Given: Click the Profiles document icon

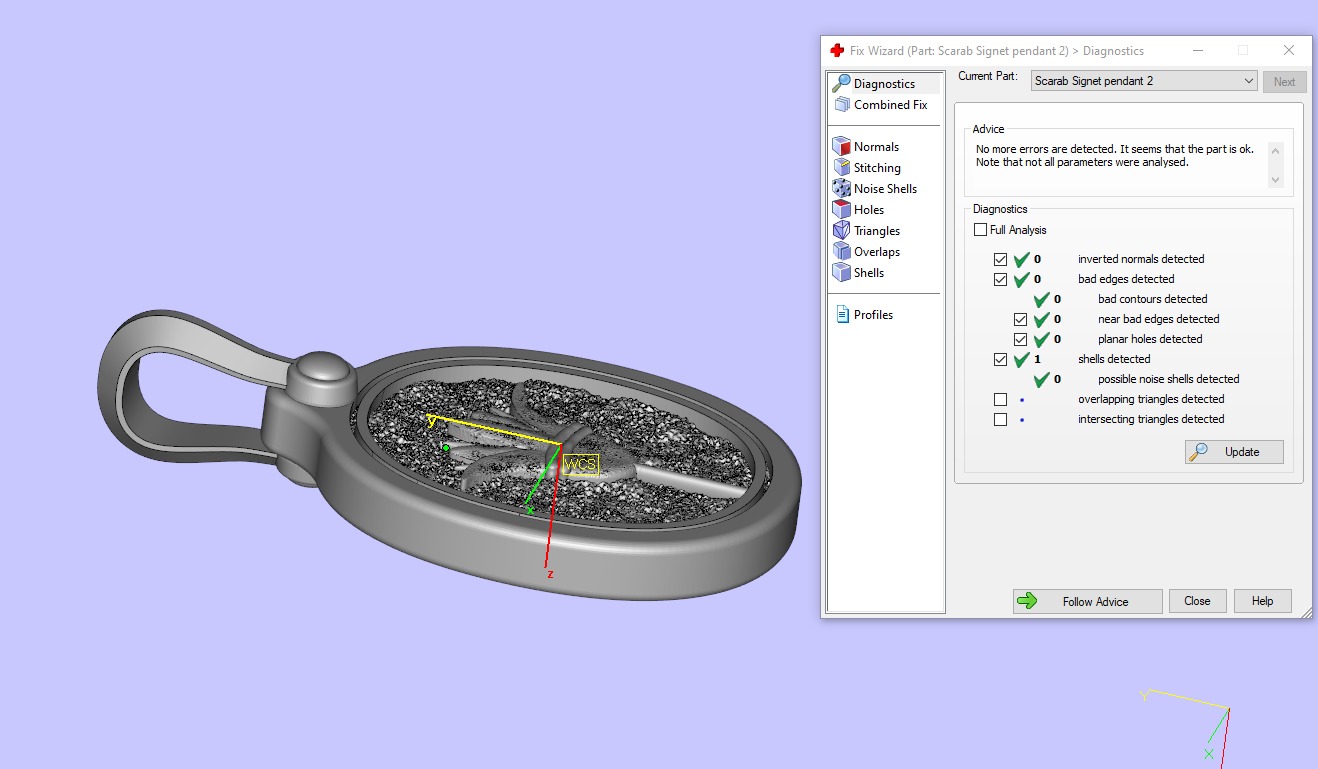Looking at the screenshot, I should (841, 315).
